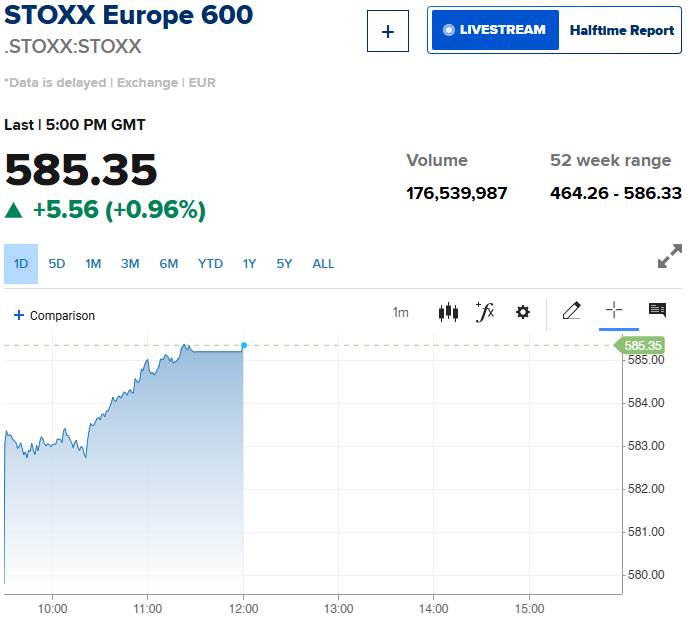Click the 585.35 current price label on axis

643,346
